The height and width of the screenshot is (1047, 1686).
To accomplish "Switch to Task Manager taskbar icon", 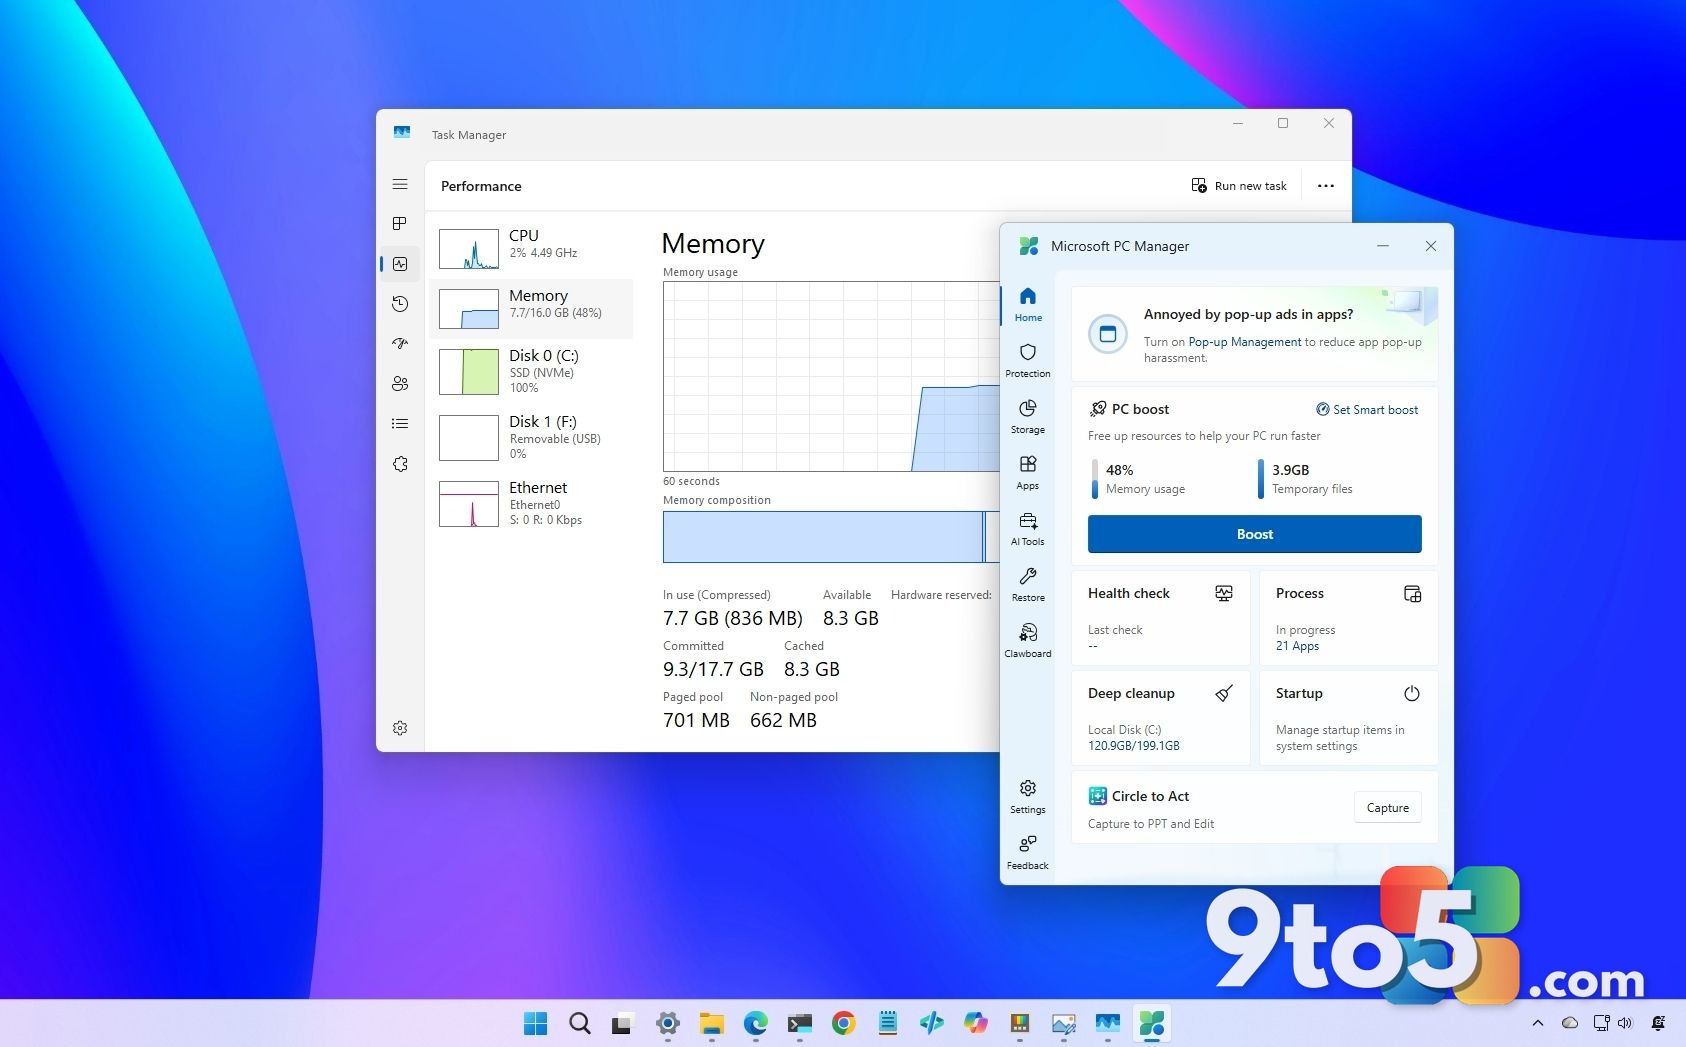I will click(1108, 1023).
